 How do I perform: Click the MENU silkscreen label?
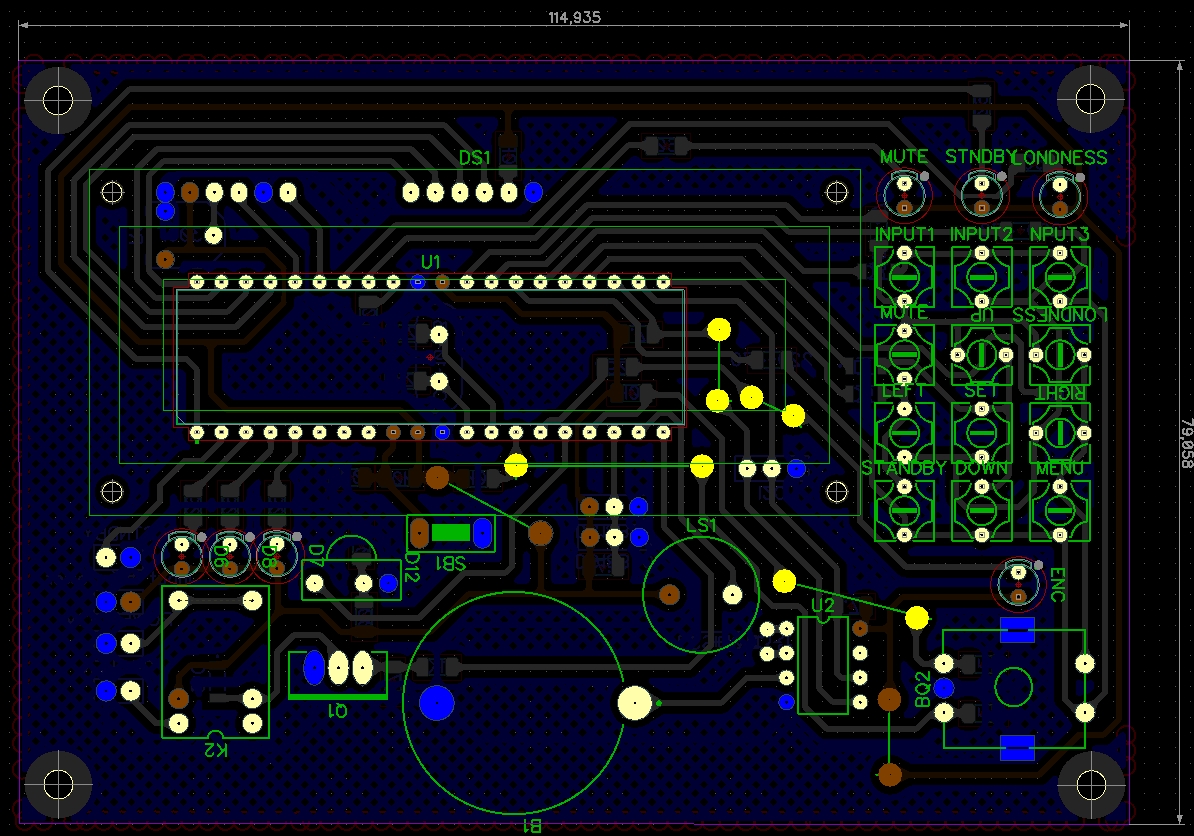[x=1059, y=469]
